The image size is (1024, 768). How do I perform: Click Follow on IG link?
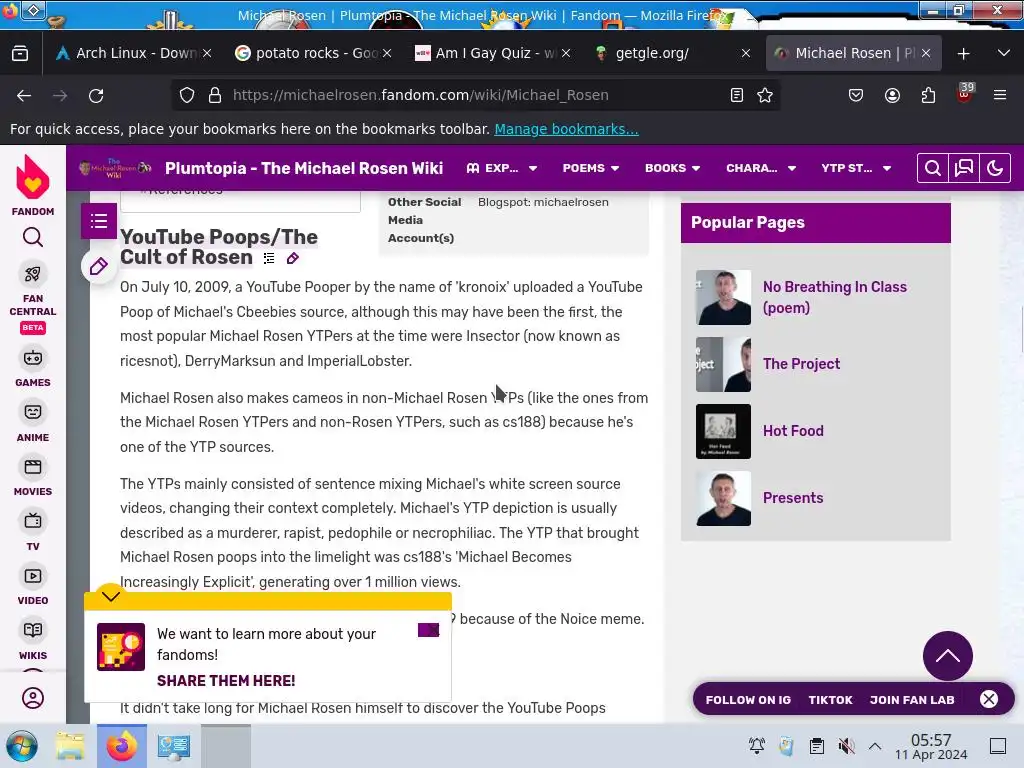[748, 700]
